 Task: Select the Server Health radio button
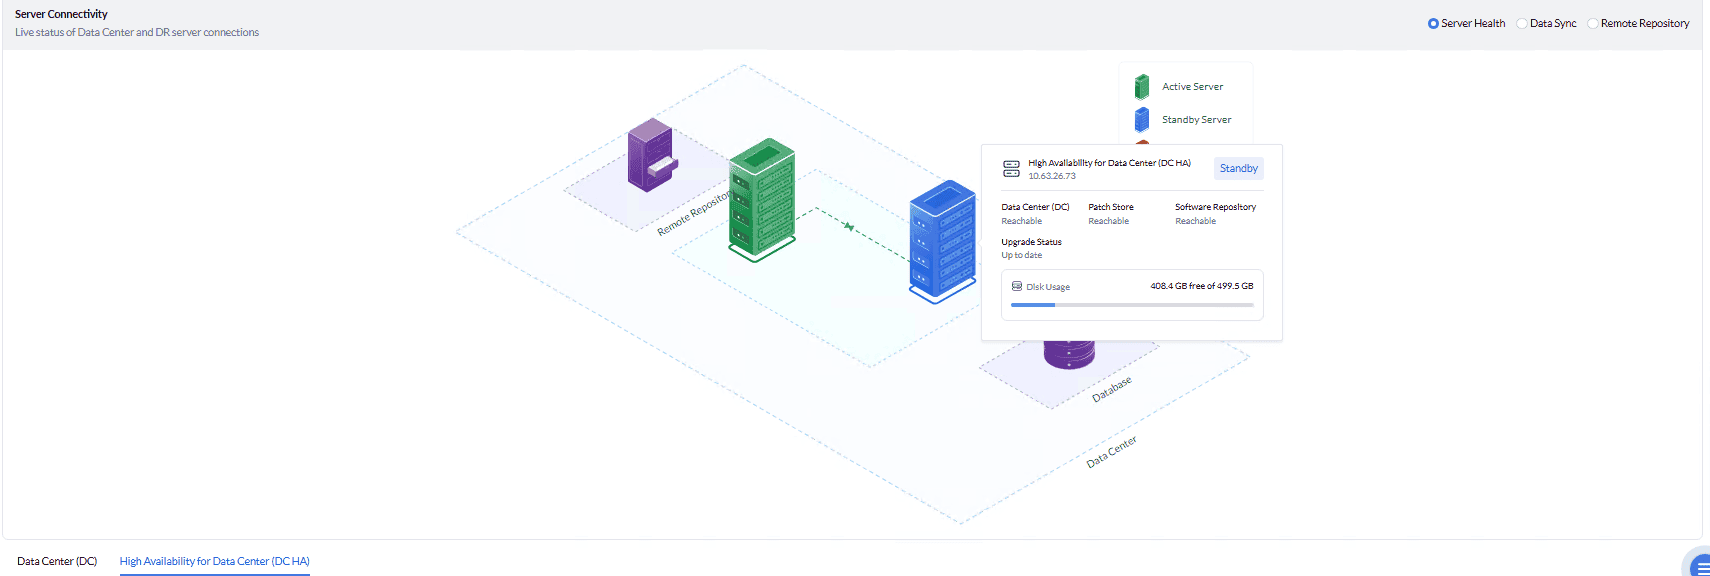1433,23
